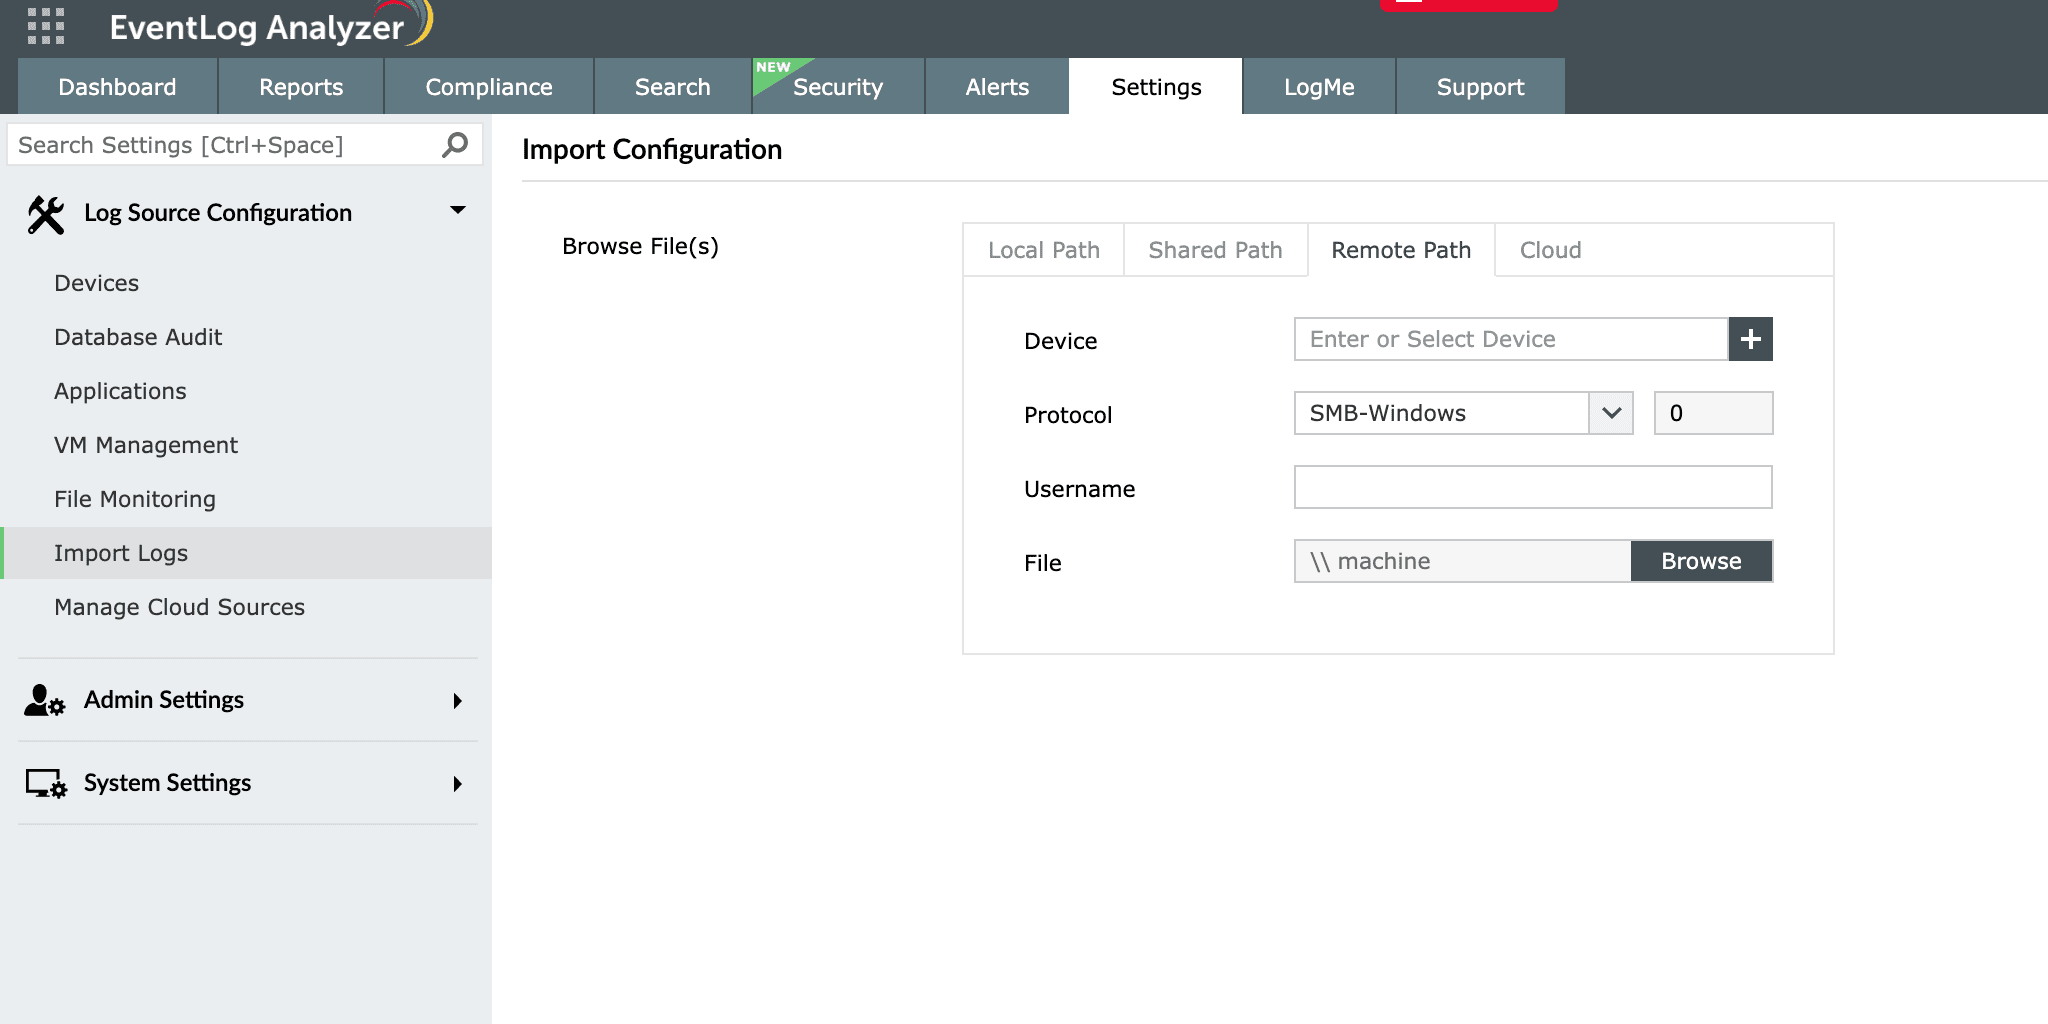Open the Protocol SMB-Windows dropdown
Viewport: 2048px width, 1024px height.
click(x=1464, y=413)
